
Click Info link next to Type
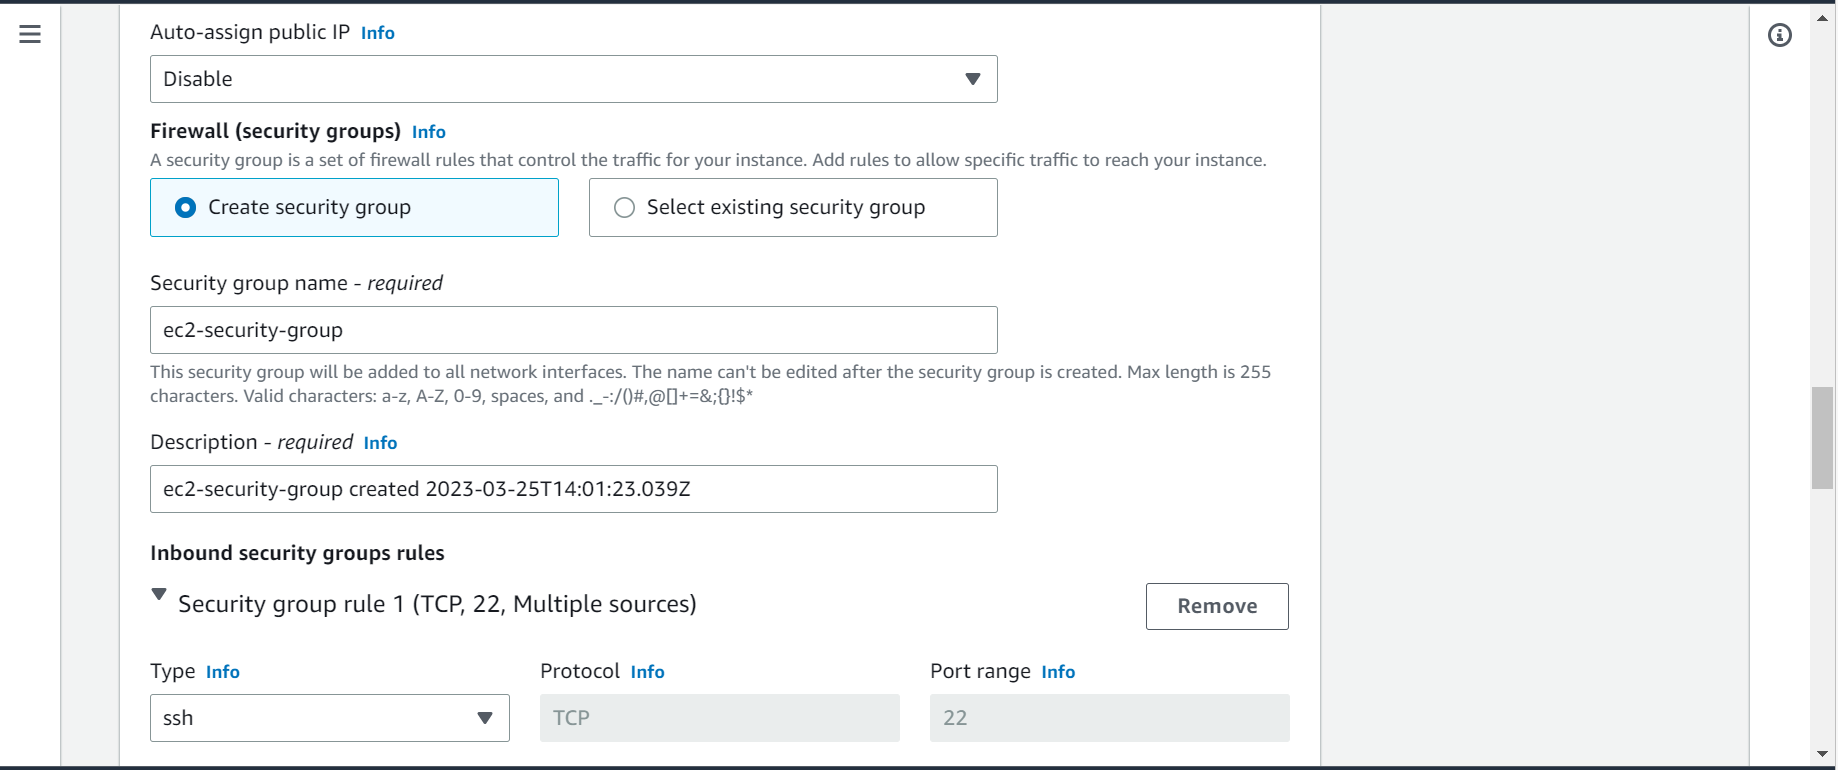223,672
